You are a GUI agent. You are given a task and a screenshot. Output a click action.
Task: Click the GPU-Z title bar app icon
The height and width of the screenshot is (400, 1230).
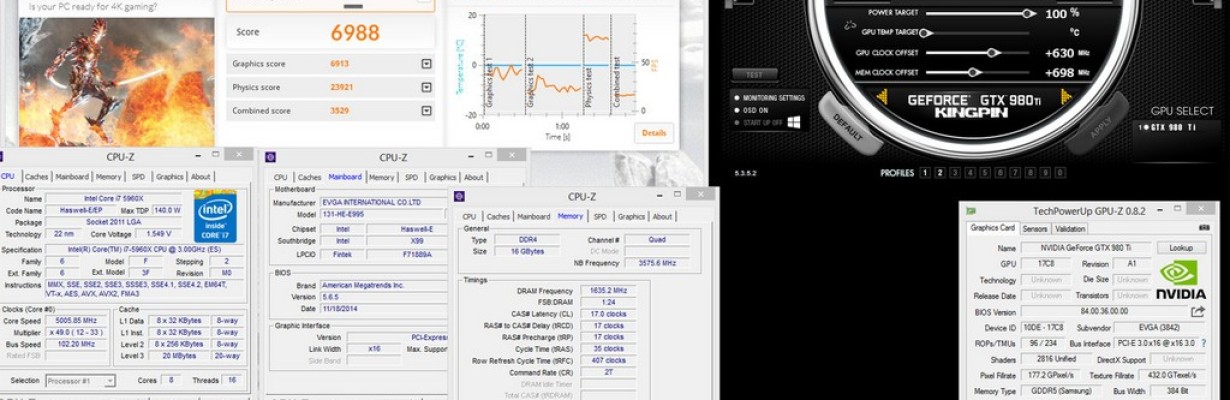971,211
